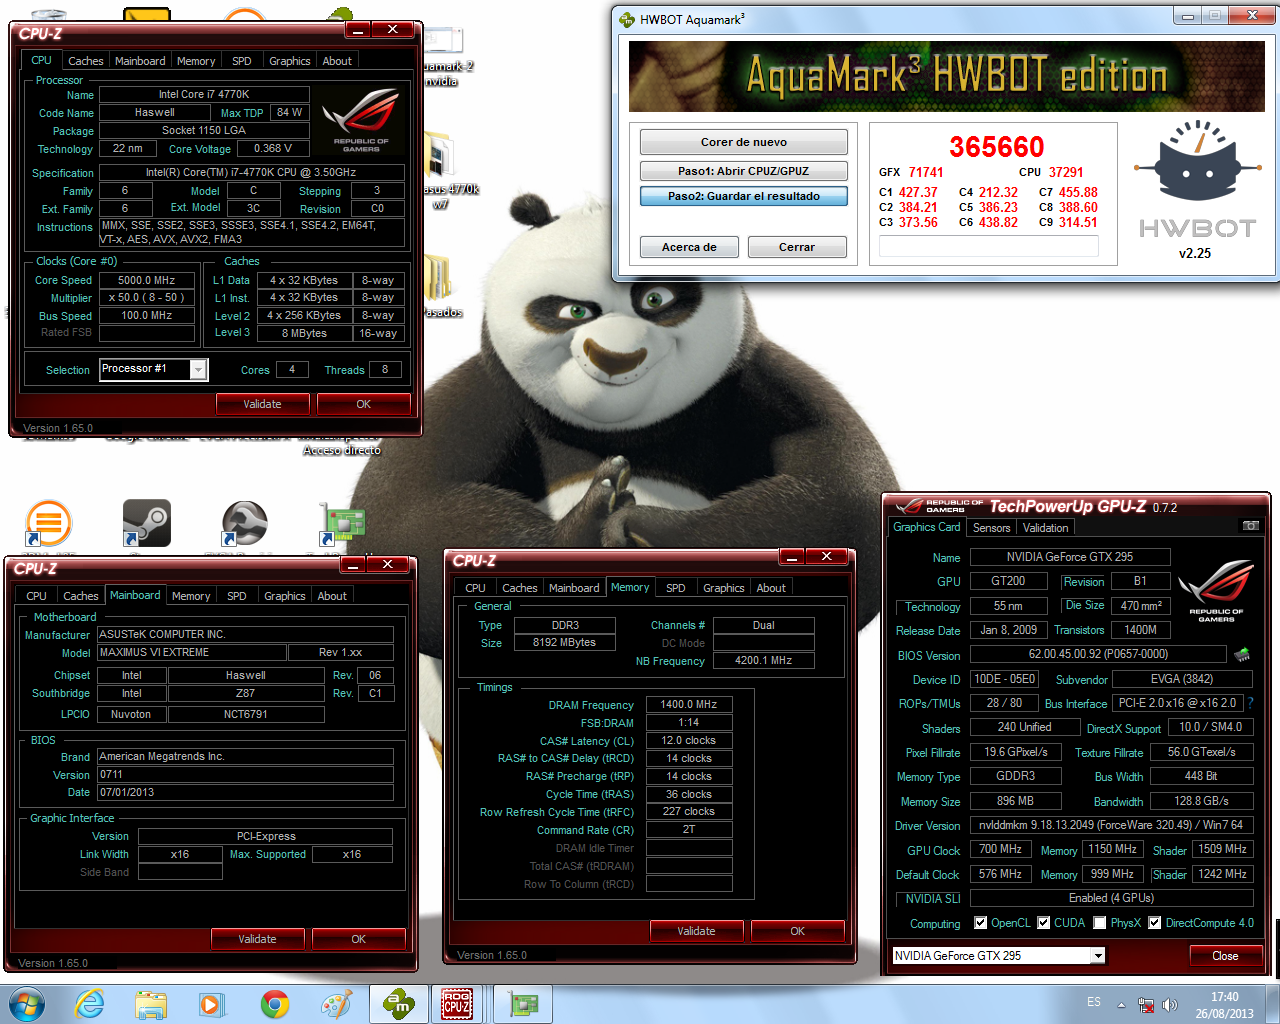Click the ROG CPU-Z taskbar icon
This screenshot has height=1024, width=1280.
[x=457, y=1004]
